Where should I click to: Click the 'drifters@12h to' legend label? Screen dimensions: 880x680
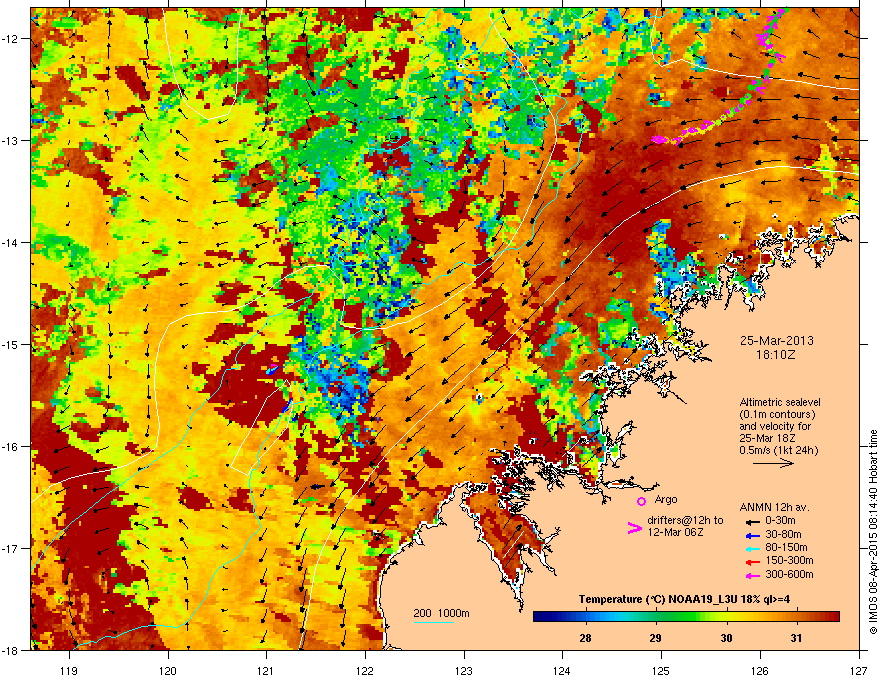685,520
